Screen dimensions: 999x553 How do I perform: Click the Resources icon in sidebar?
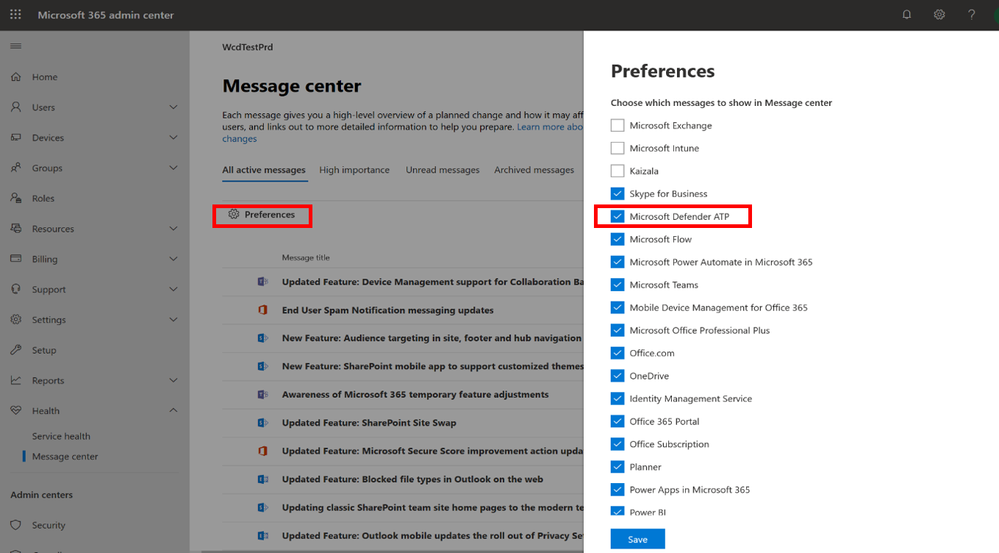16,228
